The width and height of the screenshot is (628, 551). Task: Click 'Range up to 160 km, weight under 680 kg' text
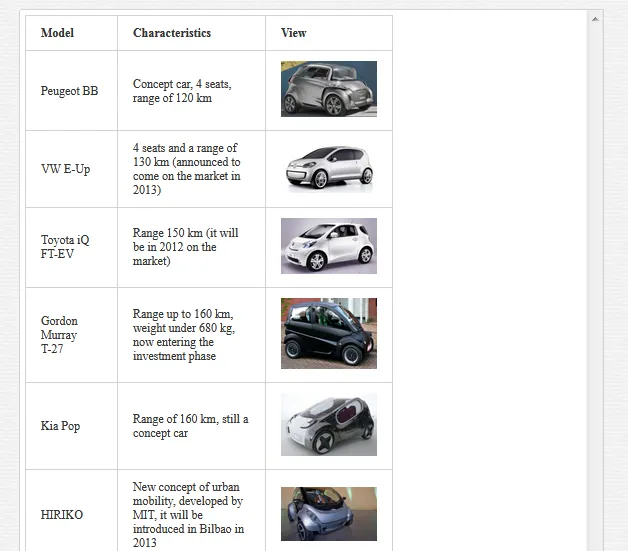click(184, 335)
